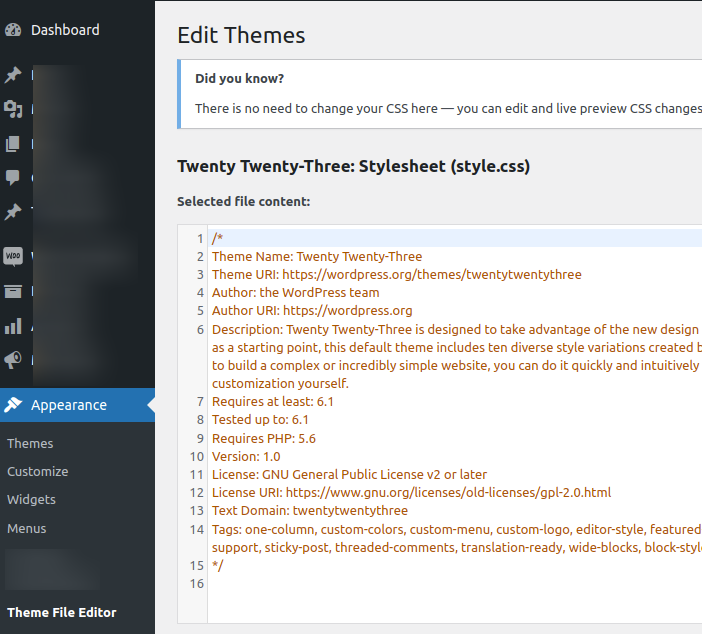The image size is (702, 634).
Task: Open the Themes submenu item
Action: [30, 443]
